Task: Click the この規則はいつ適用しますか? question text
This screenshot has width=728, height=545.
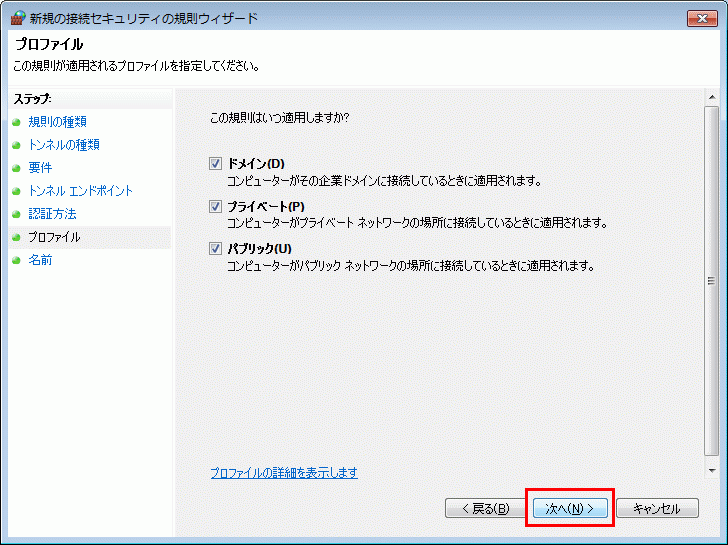Action: (280, 117)
